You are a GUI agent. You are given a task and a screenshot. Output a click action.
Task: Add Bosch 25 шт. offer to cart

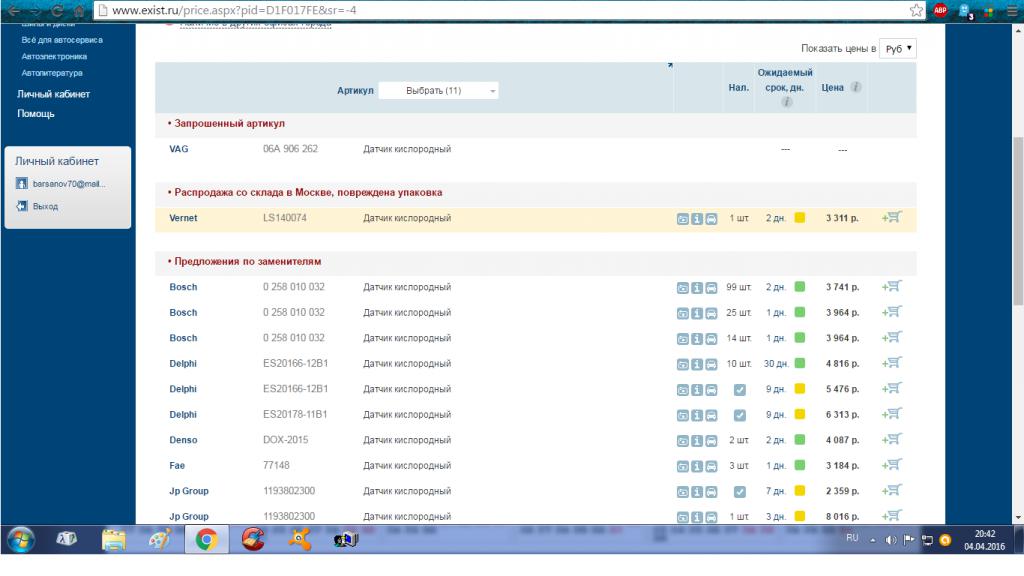892,312
